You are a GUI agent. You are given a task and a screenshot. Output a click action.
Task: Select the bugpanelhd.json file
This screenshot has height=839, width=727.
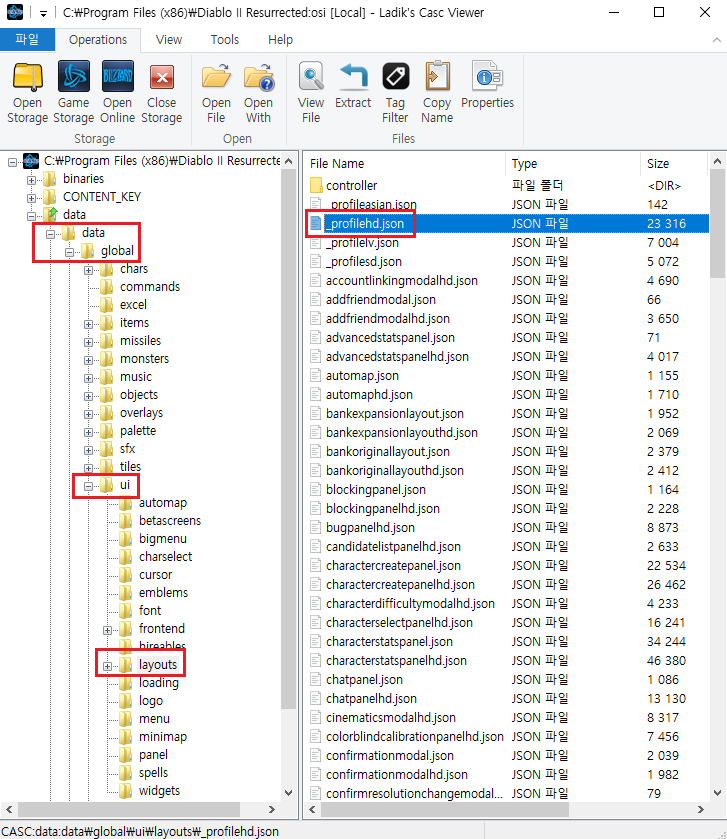370,528
